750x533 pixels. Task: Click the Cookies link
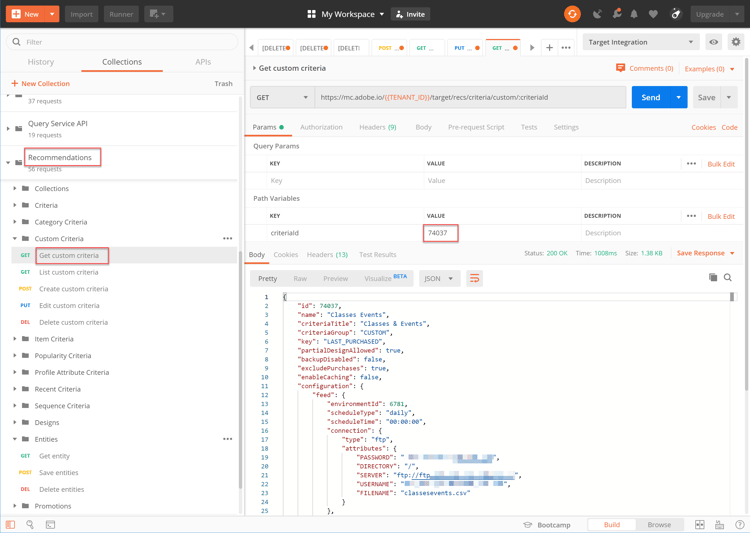coord(703,127)
